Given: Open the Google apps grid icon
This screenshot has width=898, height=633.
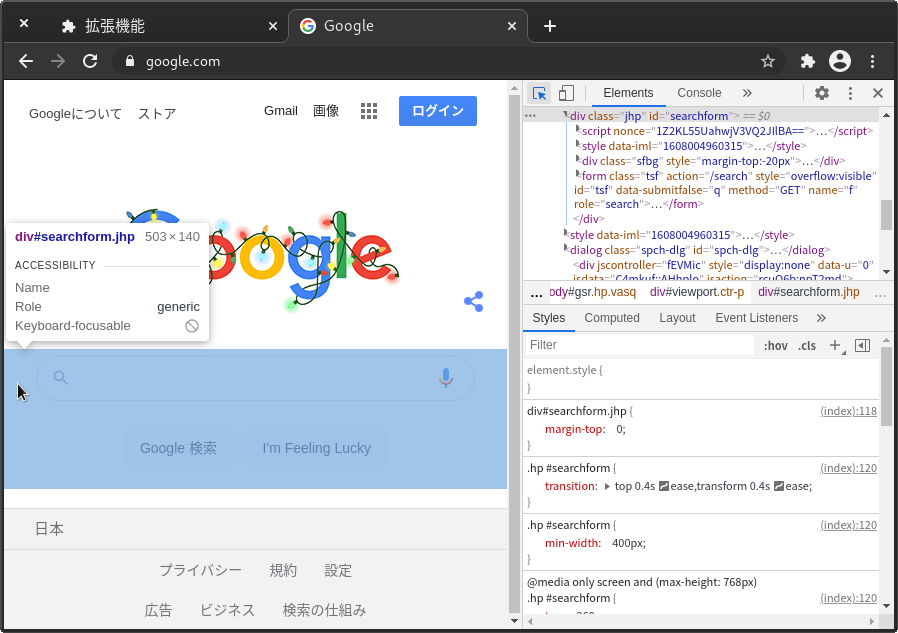Looking at the screenshot, I should point(369,111).
